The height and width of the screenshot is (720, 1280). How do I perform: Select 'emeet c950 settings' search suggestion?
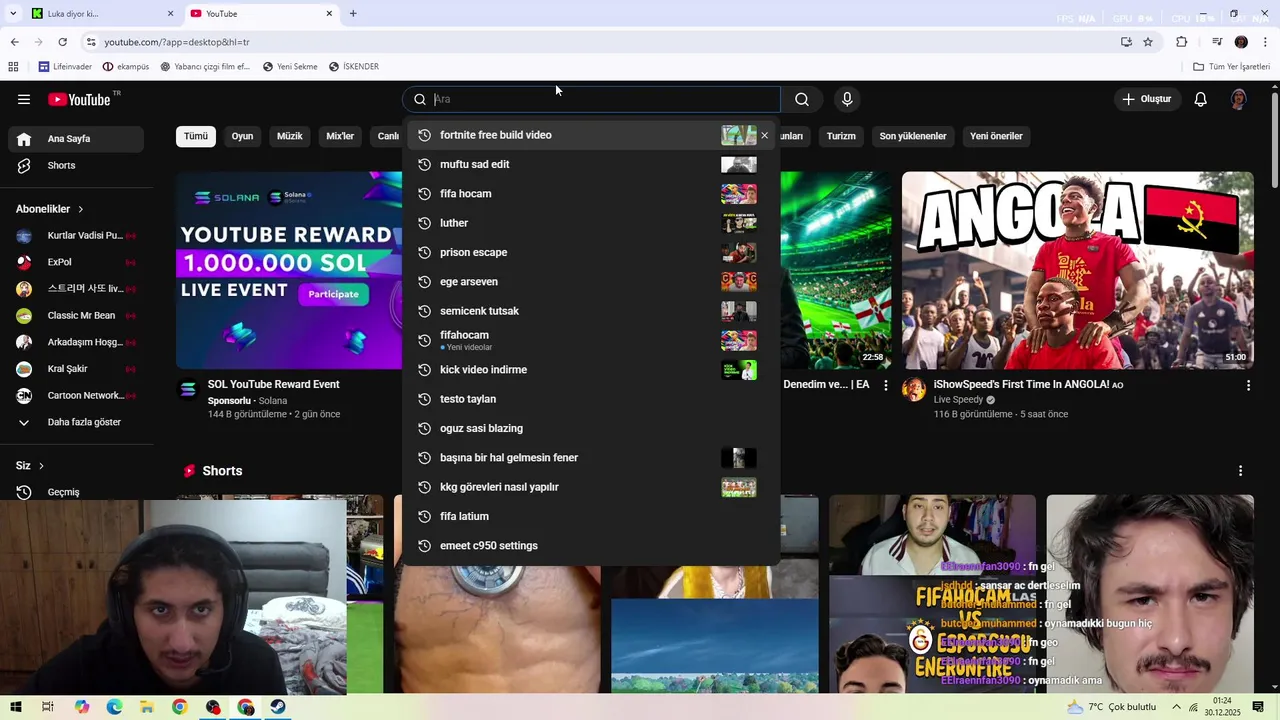(x=590, y=546)
